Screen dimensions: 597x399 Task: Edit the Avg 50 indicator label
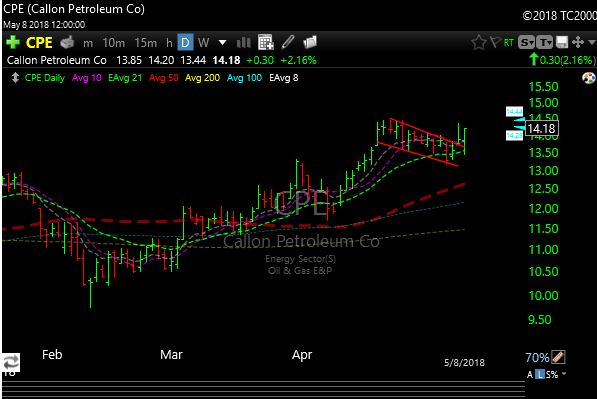(x=164, y=78)
